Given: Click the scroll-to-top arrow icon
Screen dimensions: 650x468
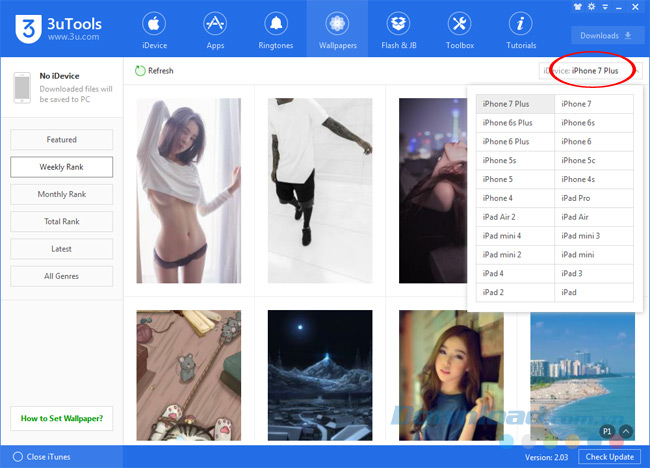Looking at the screenshot, I should 626,432.
